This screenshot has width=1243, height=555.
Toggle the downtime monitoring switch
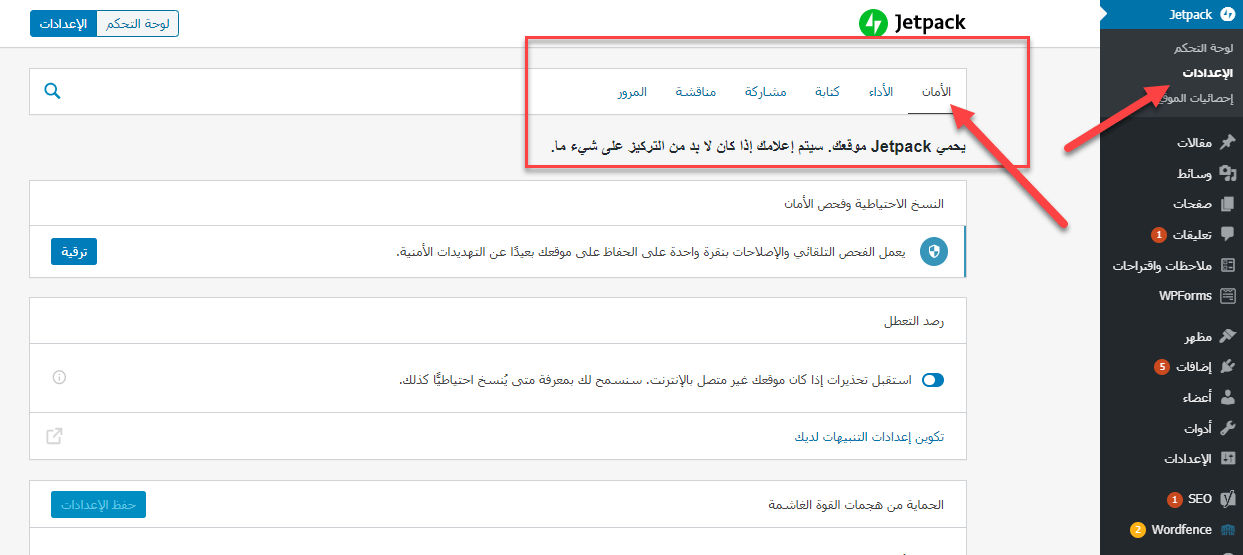(933, 380)
